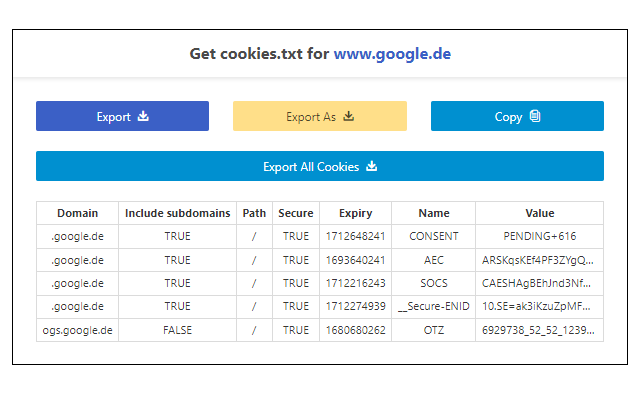
Task: Select the OTZ cookie name cell
Action: point(434,330)
